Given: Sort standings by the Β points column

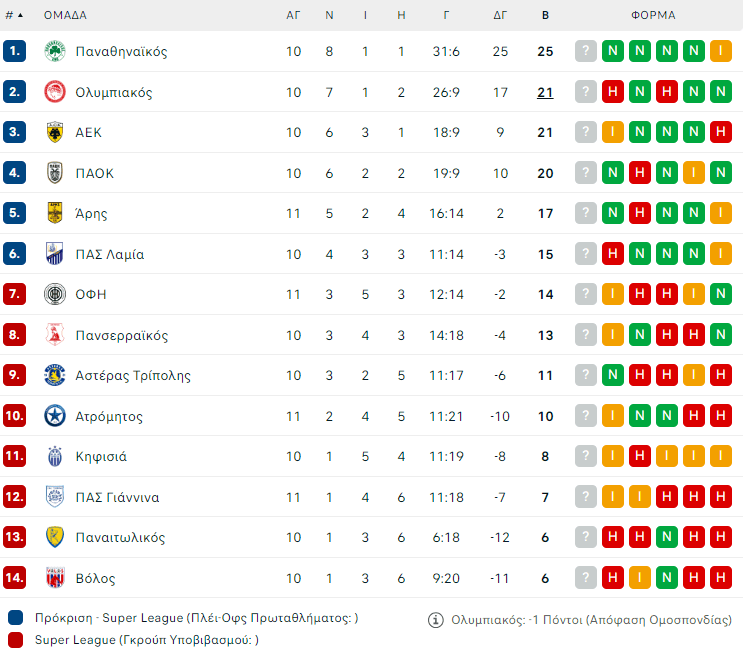Looking at the screenshot, I should click(545, 15).
